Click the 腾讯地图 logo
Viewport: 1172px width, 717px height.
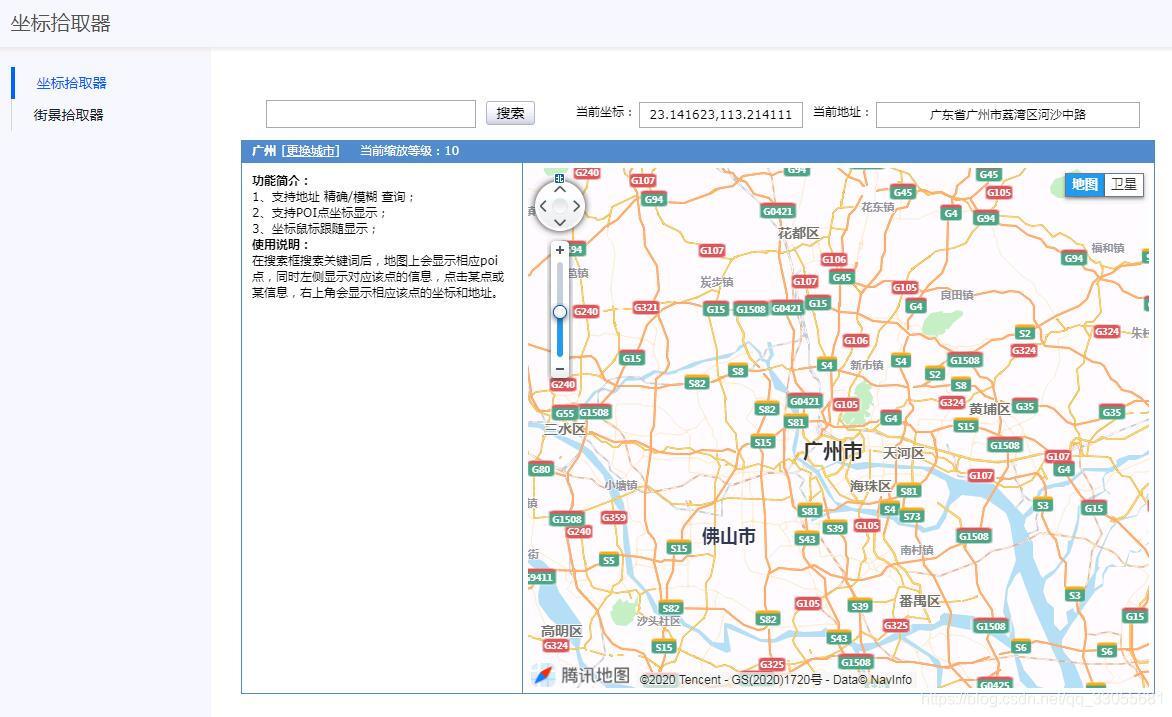(581, 675)
